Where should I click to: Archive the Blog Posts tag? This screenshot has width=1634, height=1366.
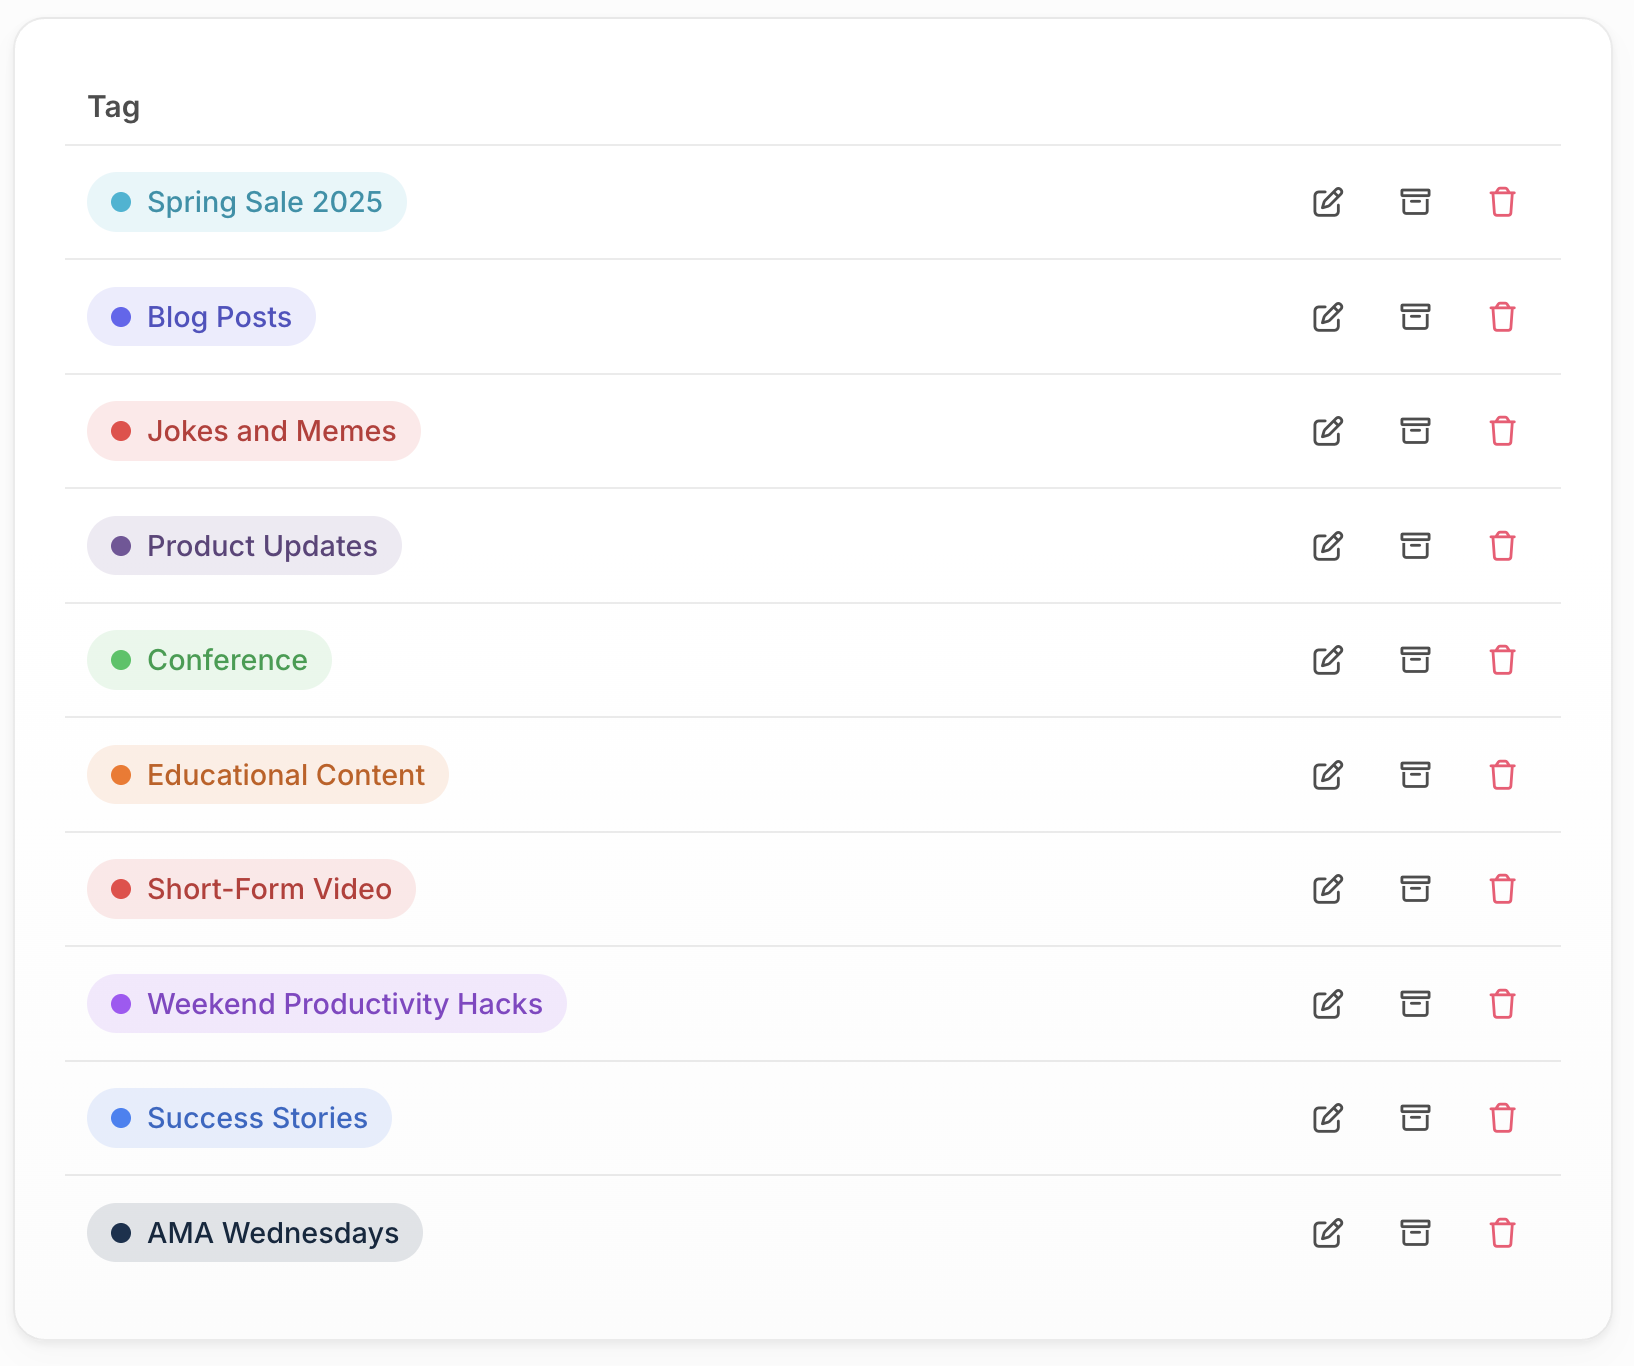1415,317
